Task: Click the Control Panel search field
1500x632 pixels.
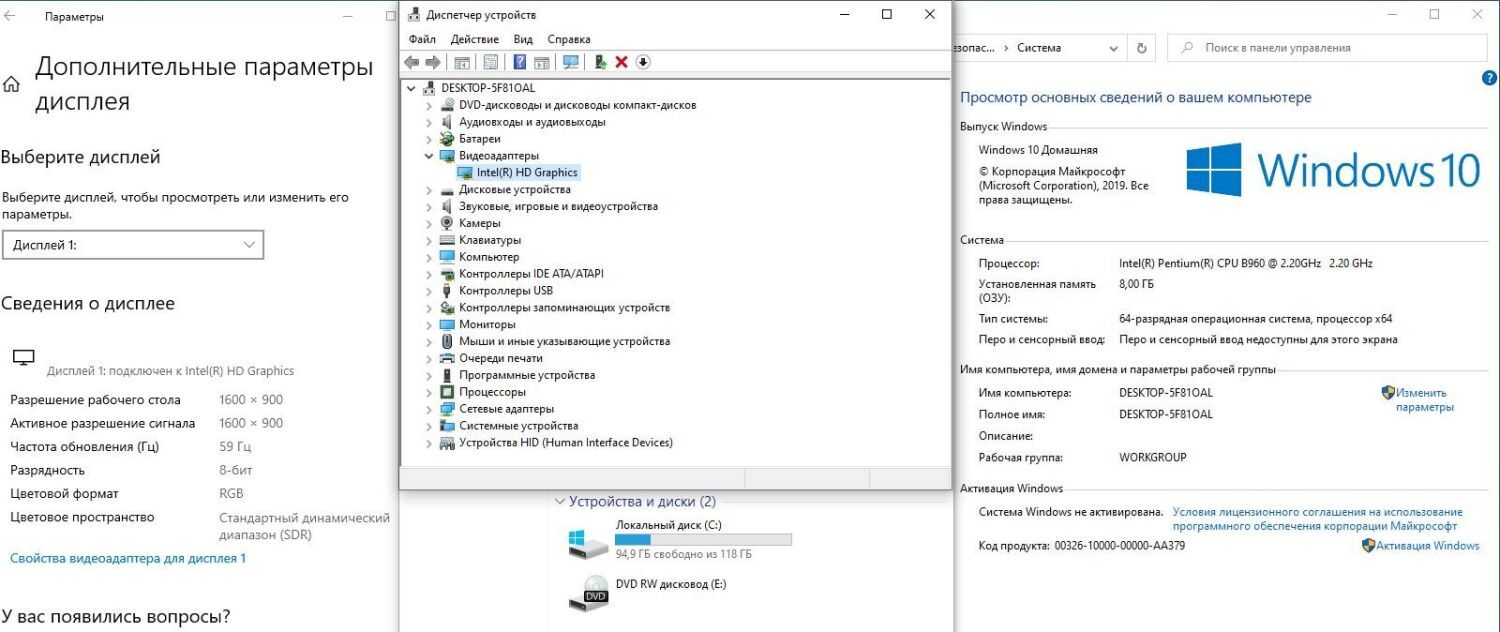Action: pyautogui.click(x=1330, y=48)
